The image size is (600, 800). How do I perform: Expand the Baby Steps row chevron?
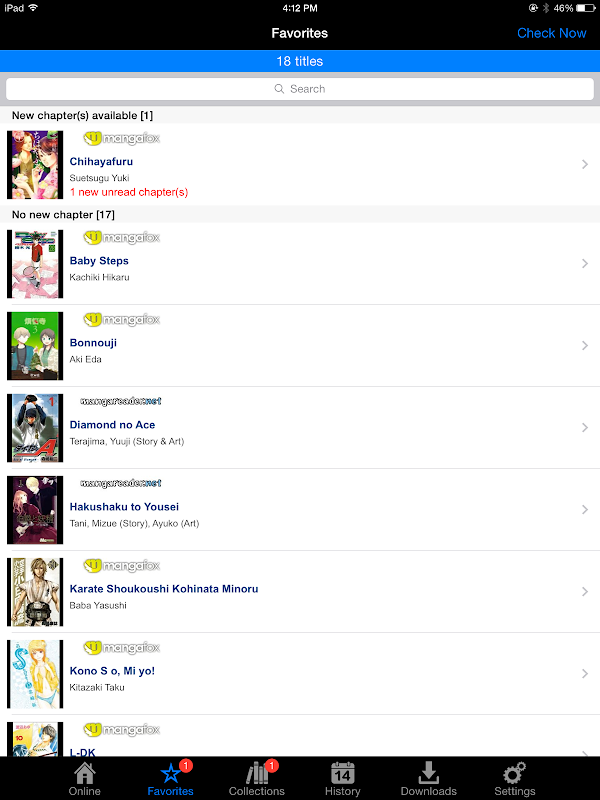[x=585, y=263]
